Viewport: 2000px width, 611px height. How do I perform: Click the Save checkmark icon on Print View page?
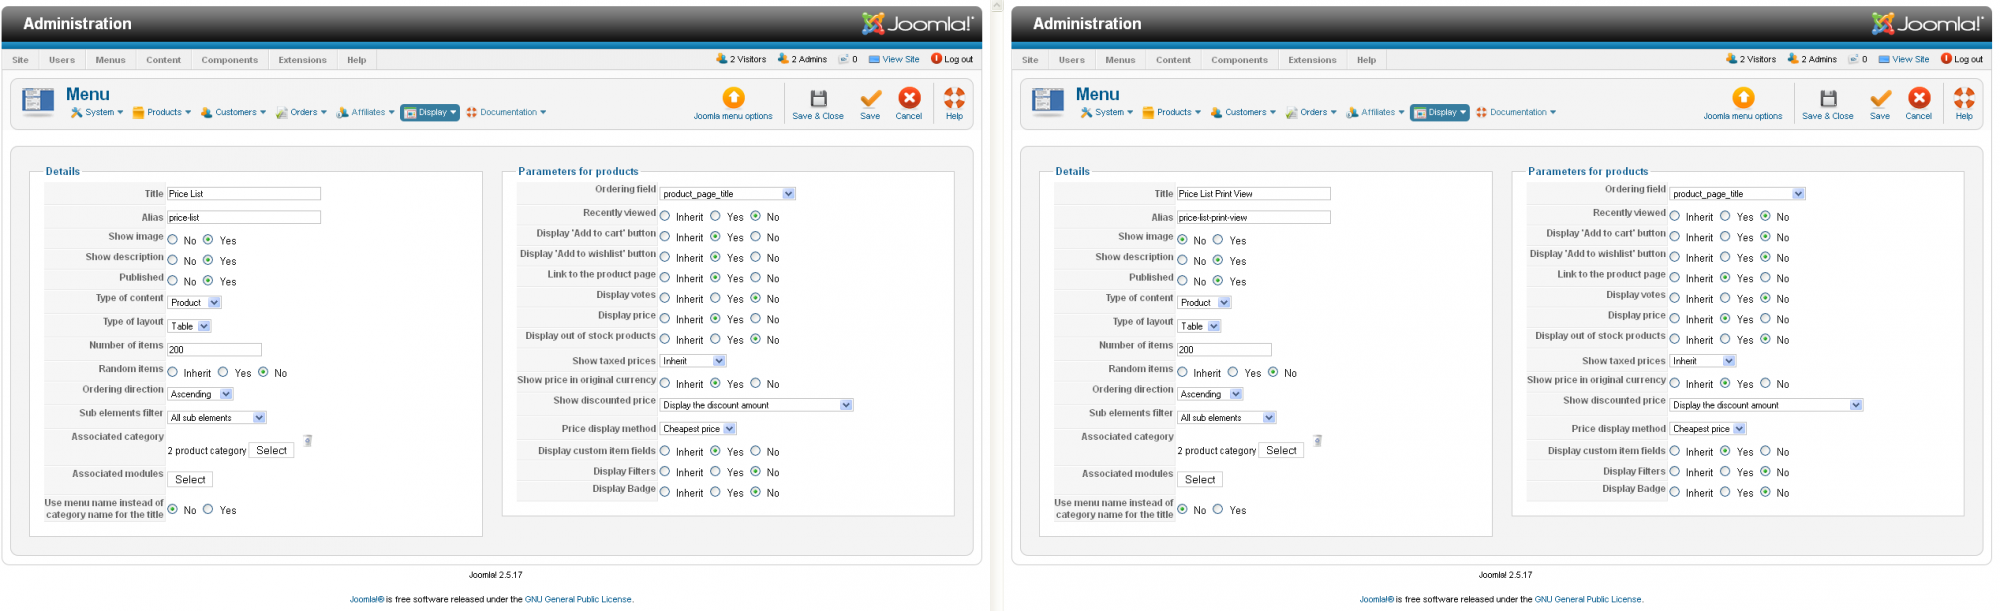pyautogui.click(x=1880, y=98)
